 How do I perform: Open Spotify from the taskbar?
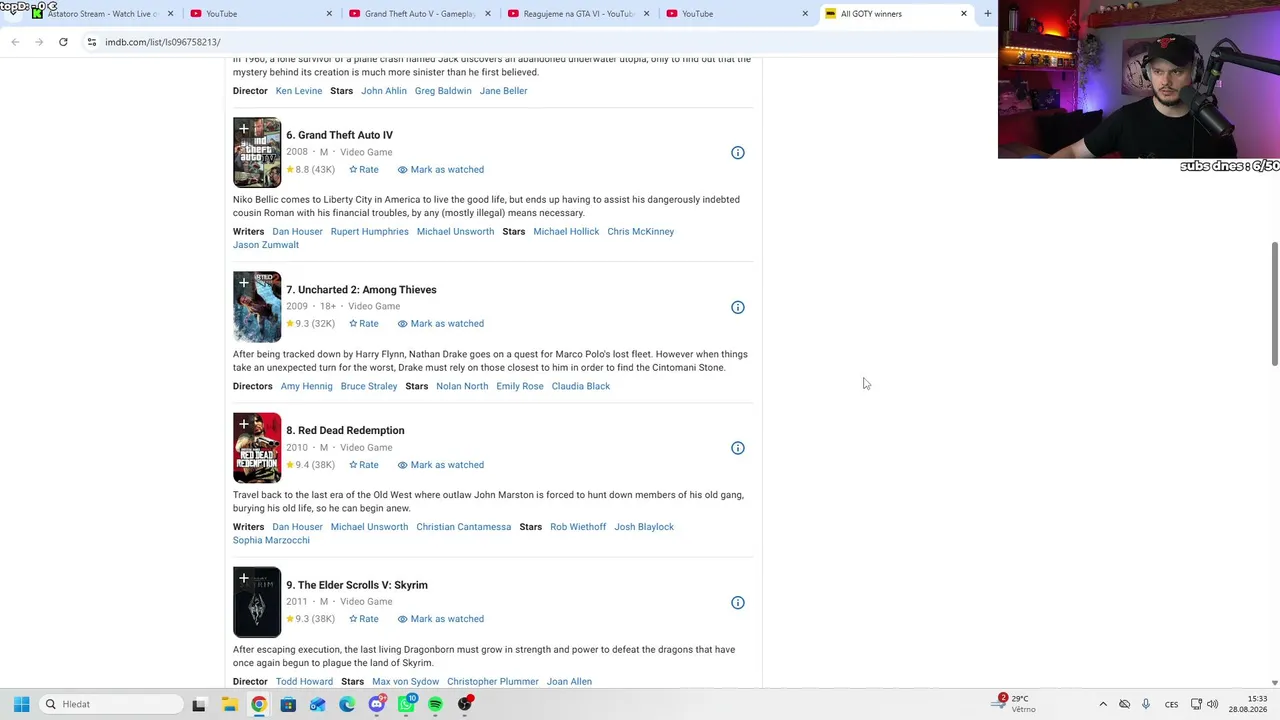[x=436, y=704]
